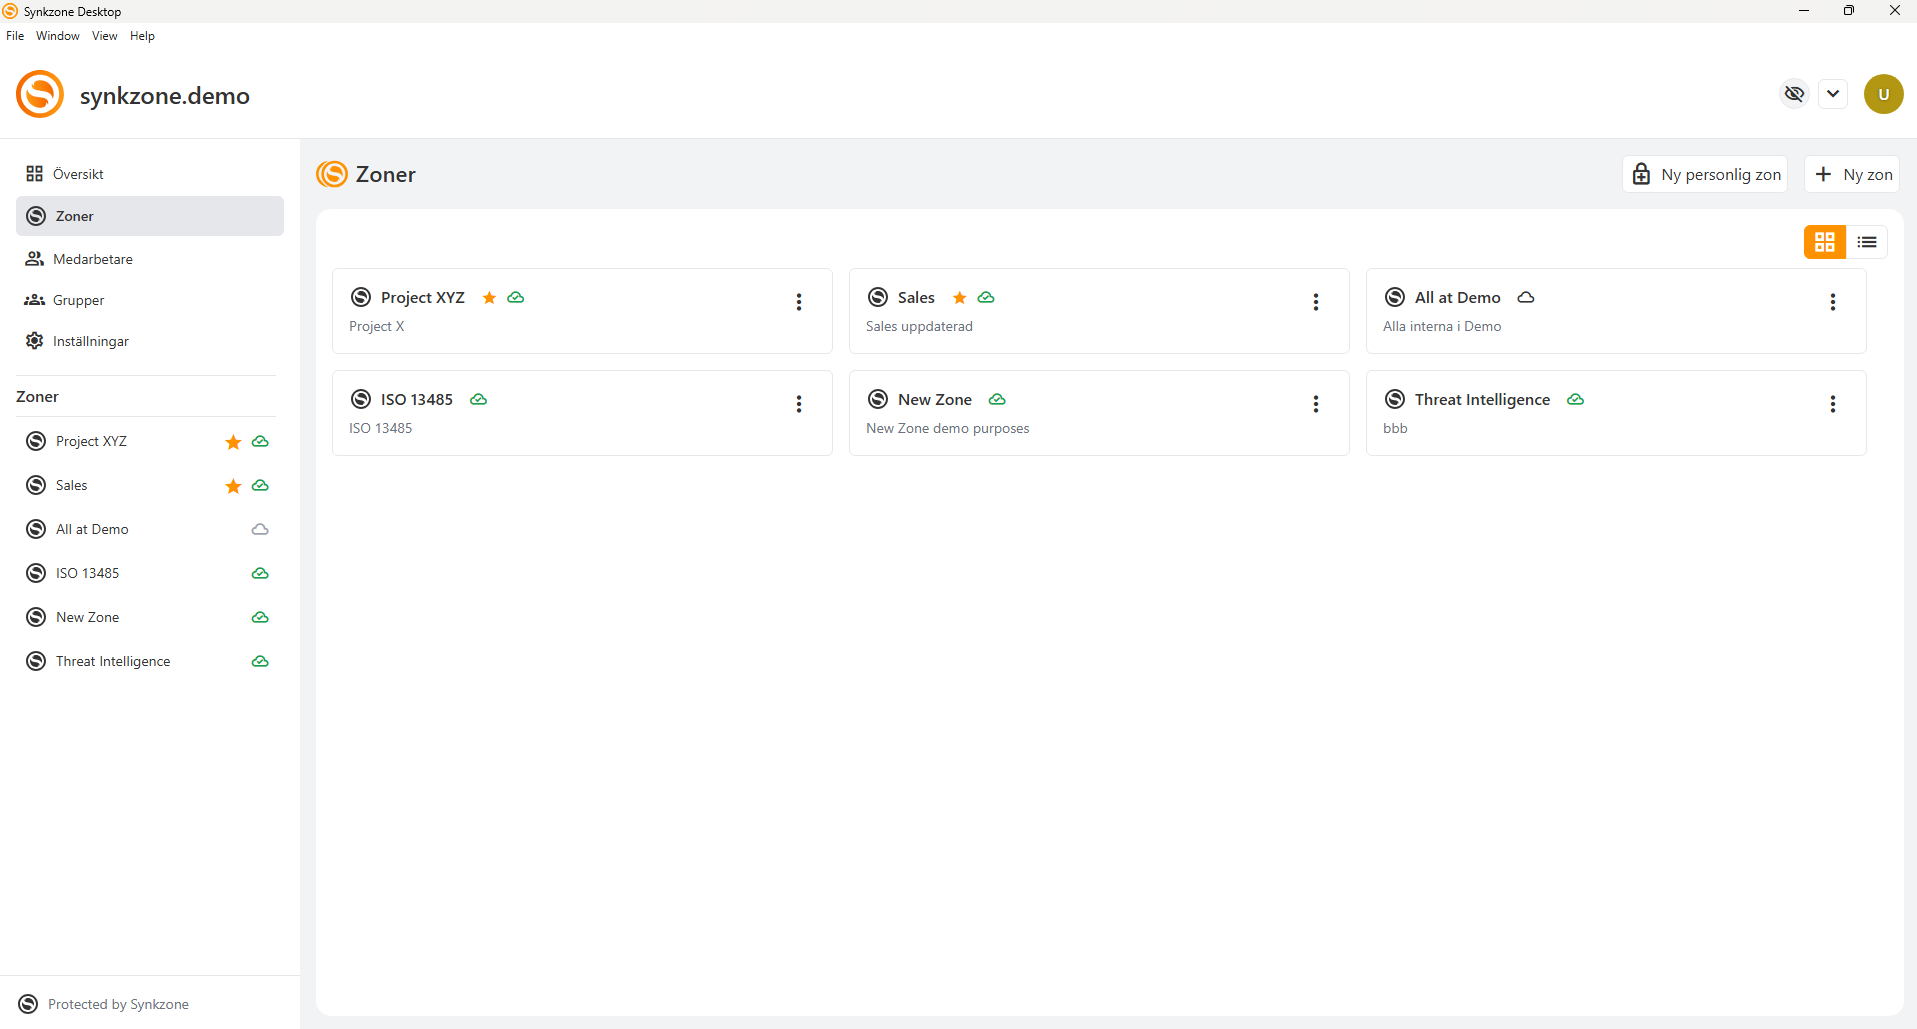
Task: Toggle favorite star on Project XYZ card
Action: point(489,298)
